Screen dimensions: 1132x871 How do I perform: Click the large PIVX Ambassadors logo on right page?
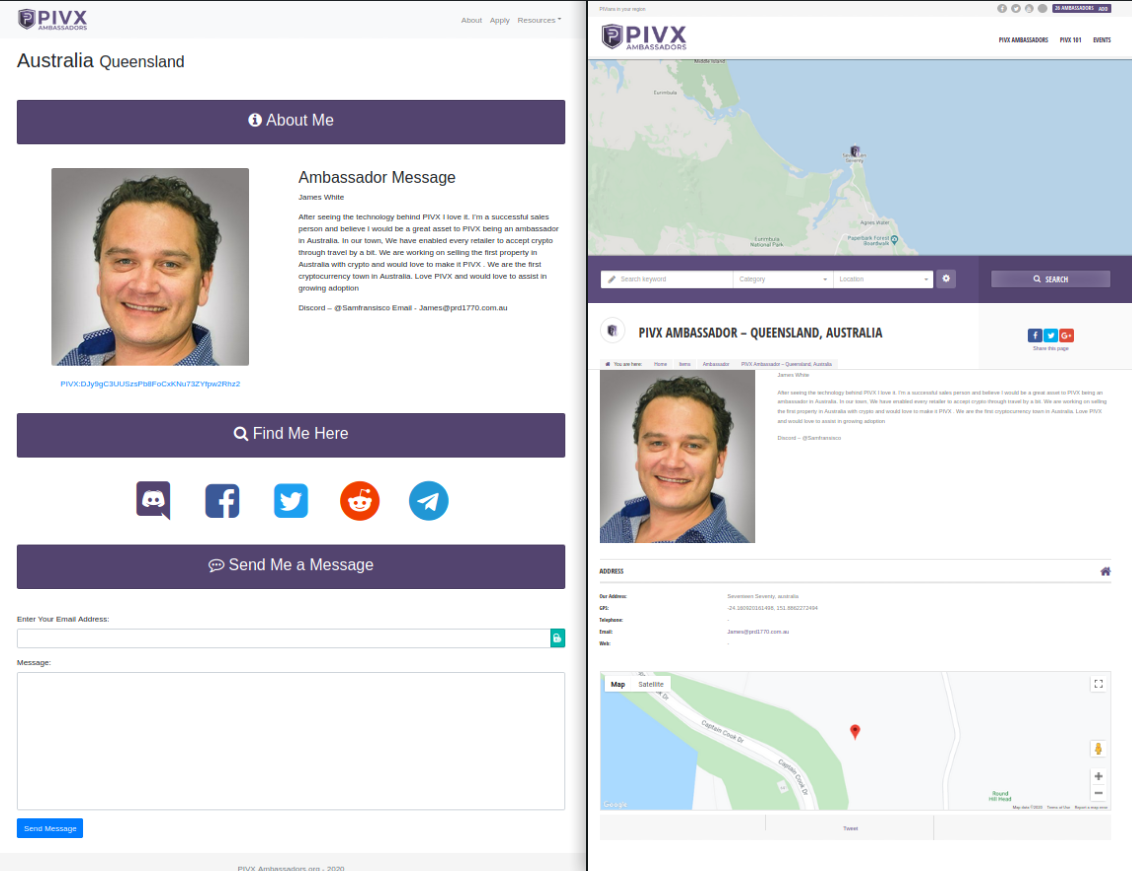(x=644, y=37)
